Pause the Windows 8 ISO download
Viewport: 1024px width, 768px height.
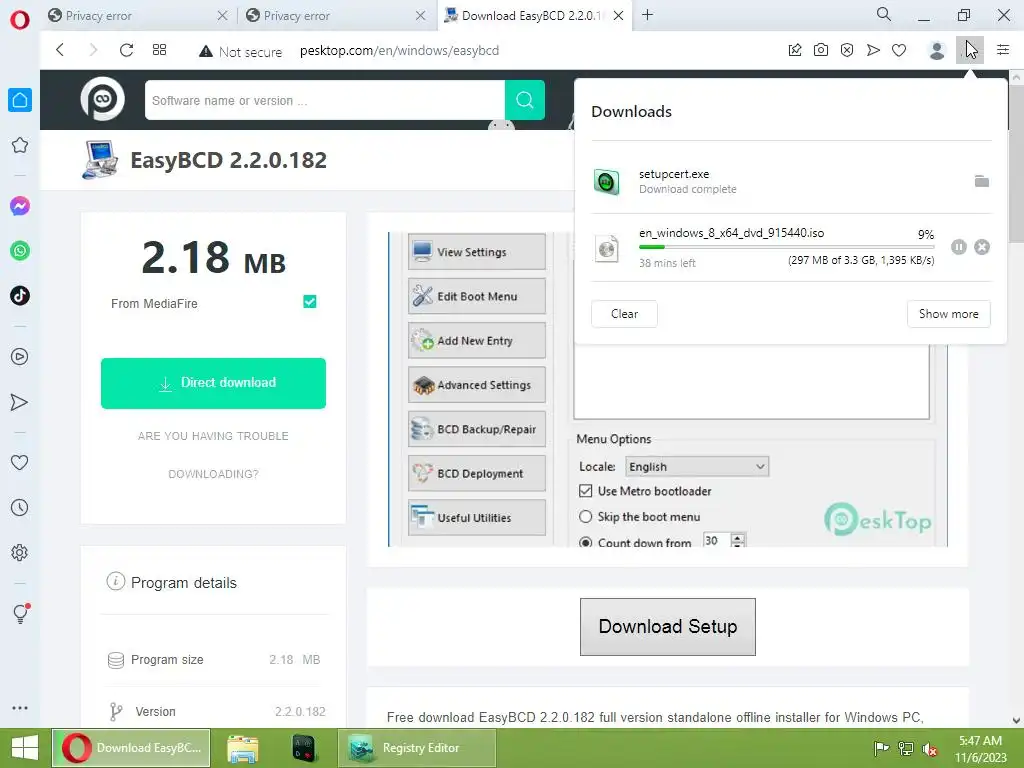(x=959, y=247)
